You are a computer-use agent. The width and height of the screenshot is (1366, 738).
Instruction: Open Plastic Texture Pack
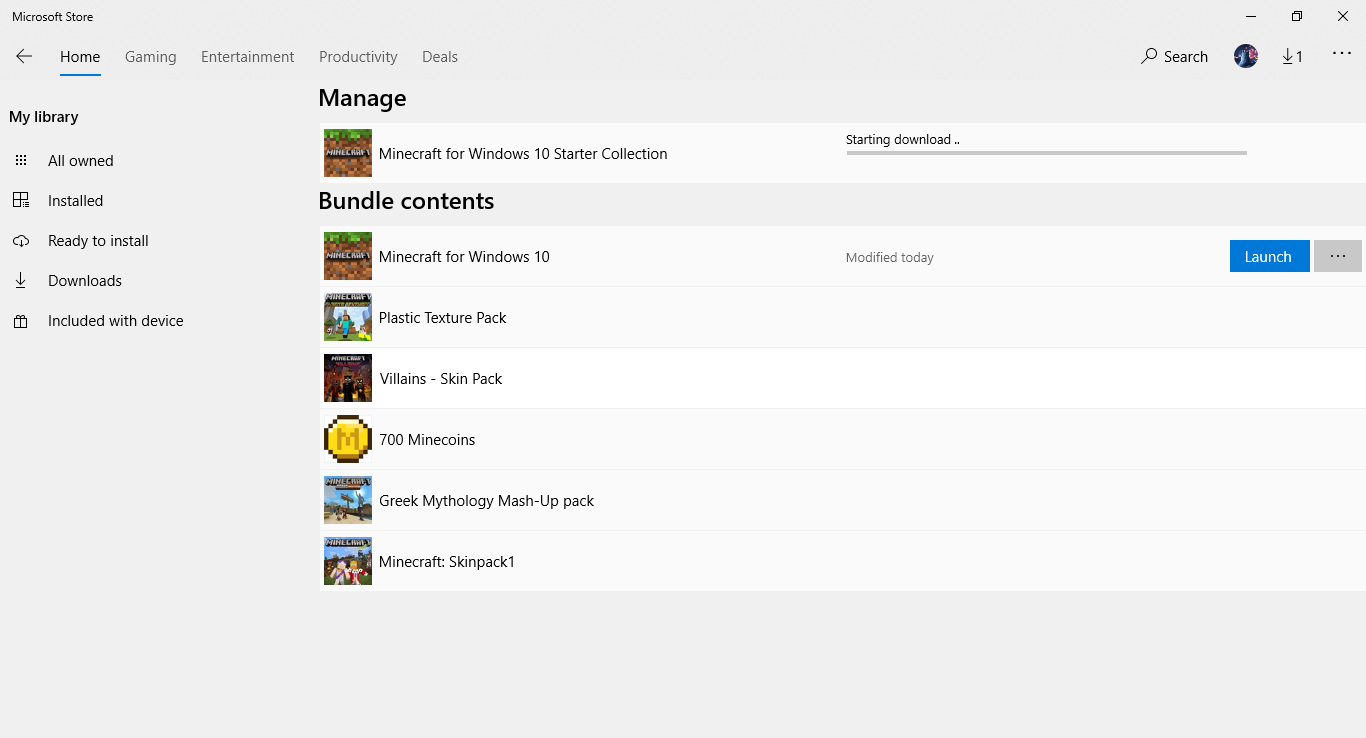click(443, 318)
